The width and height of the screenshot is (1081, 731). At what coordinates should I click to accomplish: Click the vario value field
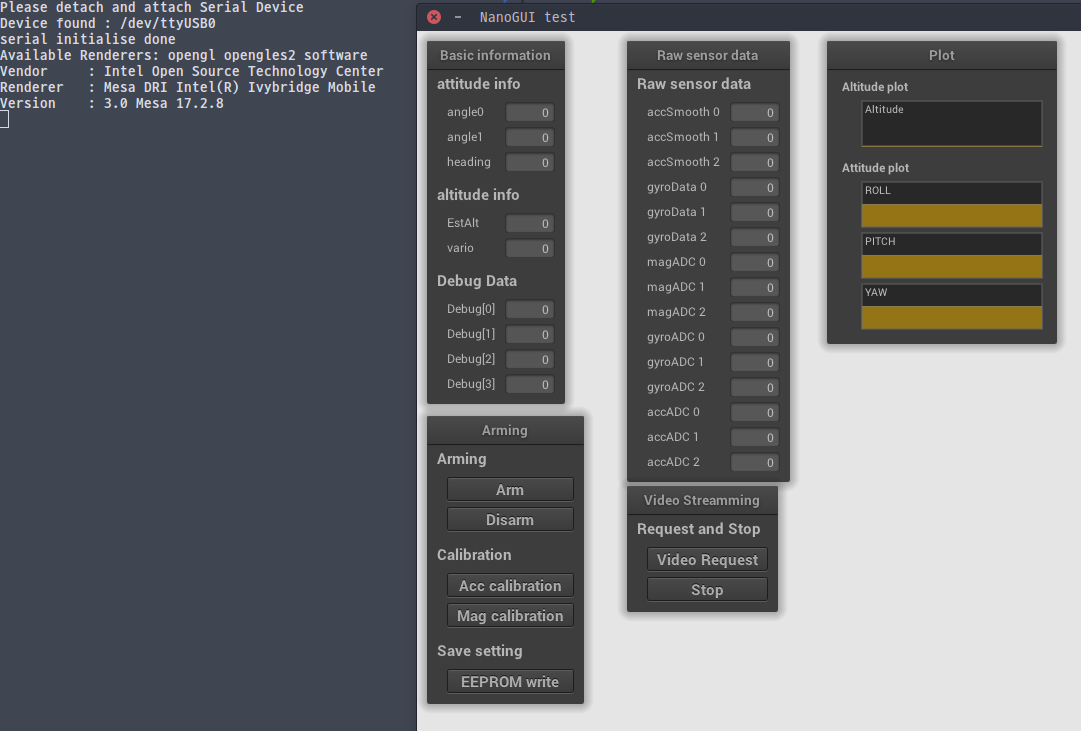pyautogui.click(x=529, y=248)
